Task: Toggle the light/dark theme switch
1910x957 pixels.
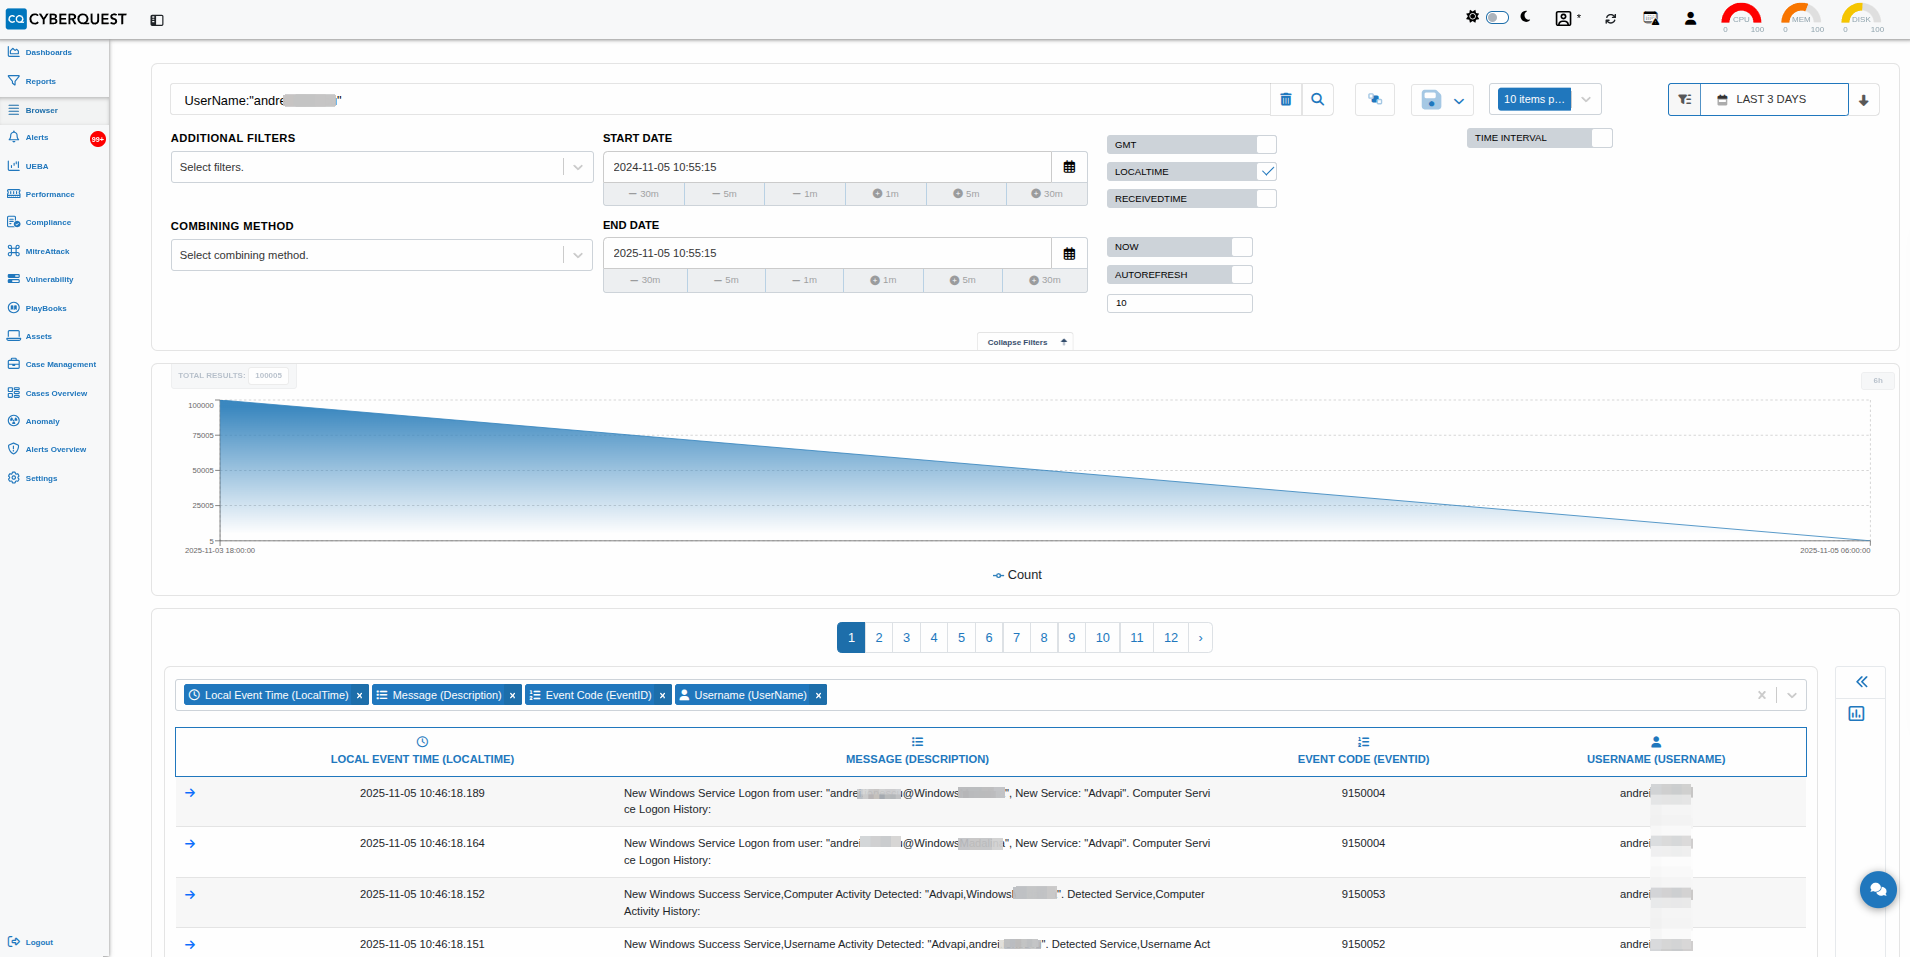Action: [1497, 17]
